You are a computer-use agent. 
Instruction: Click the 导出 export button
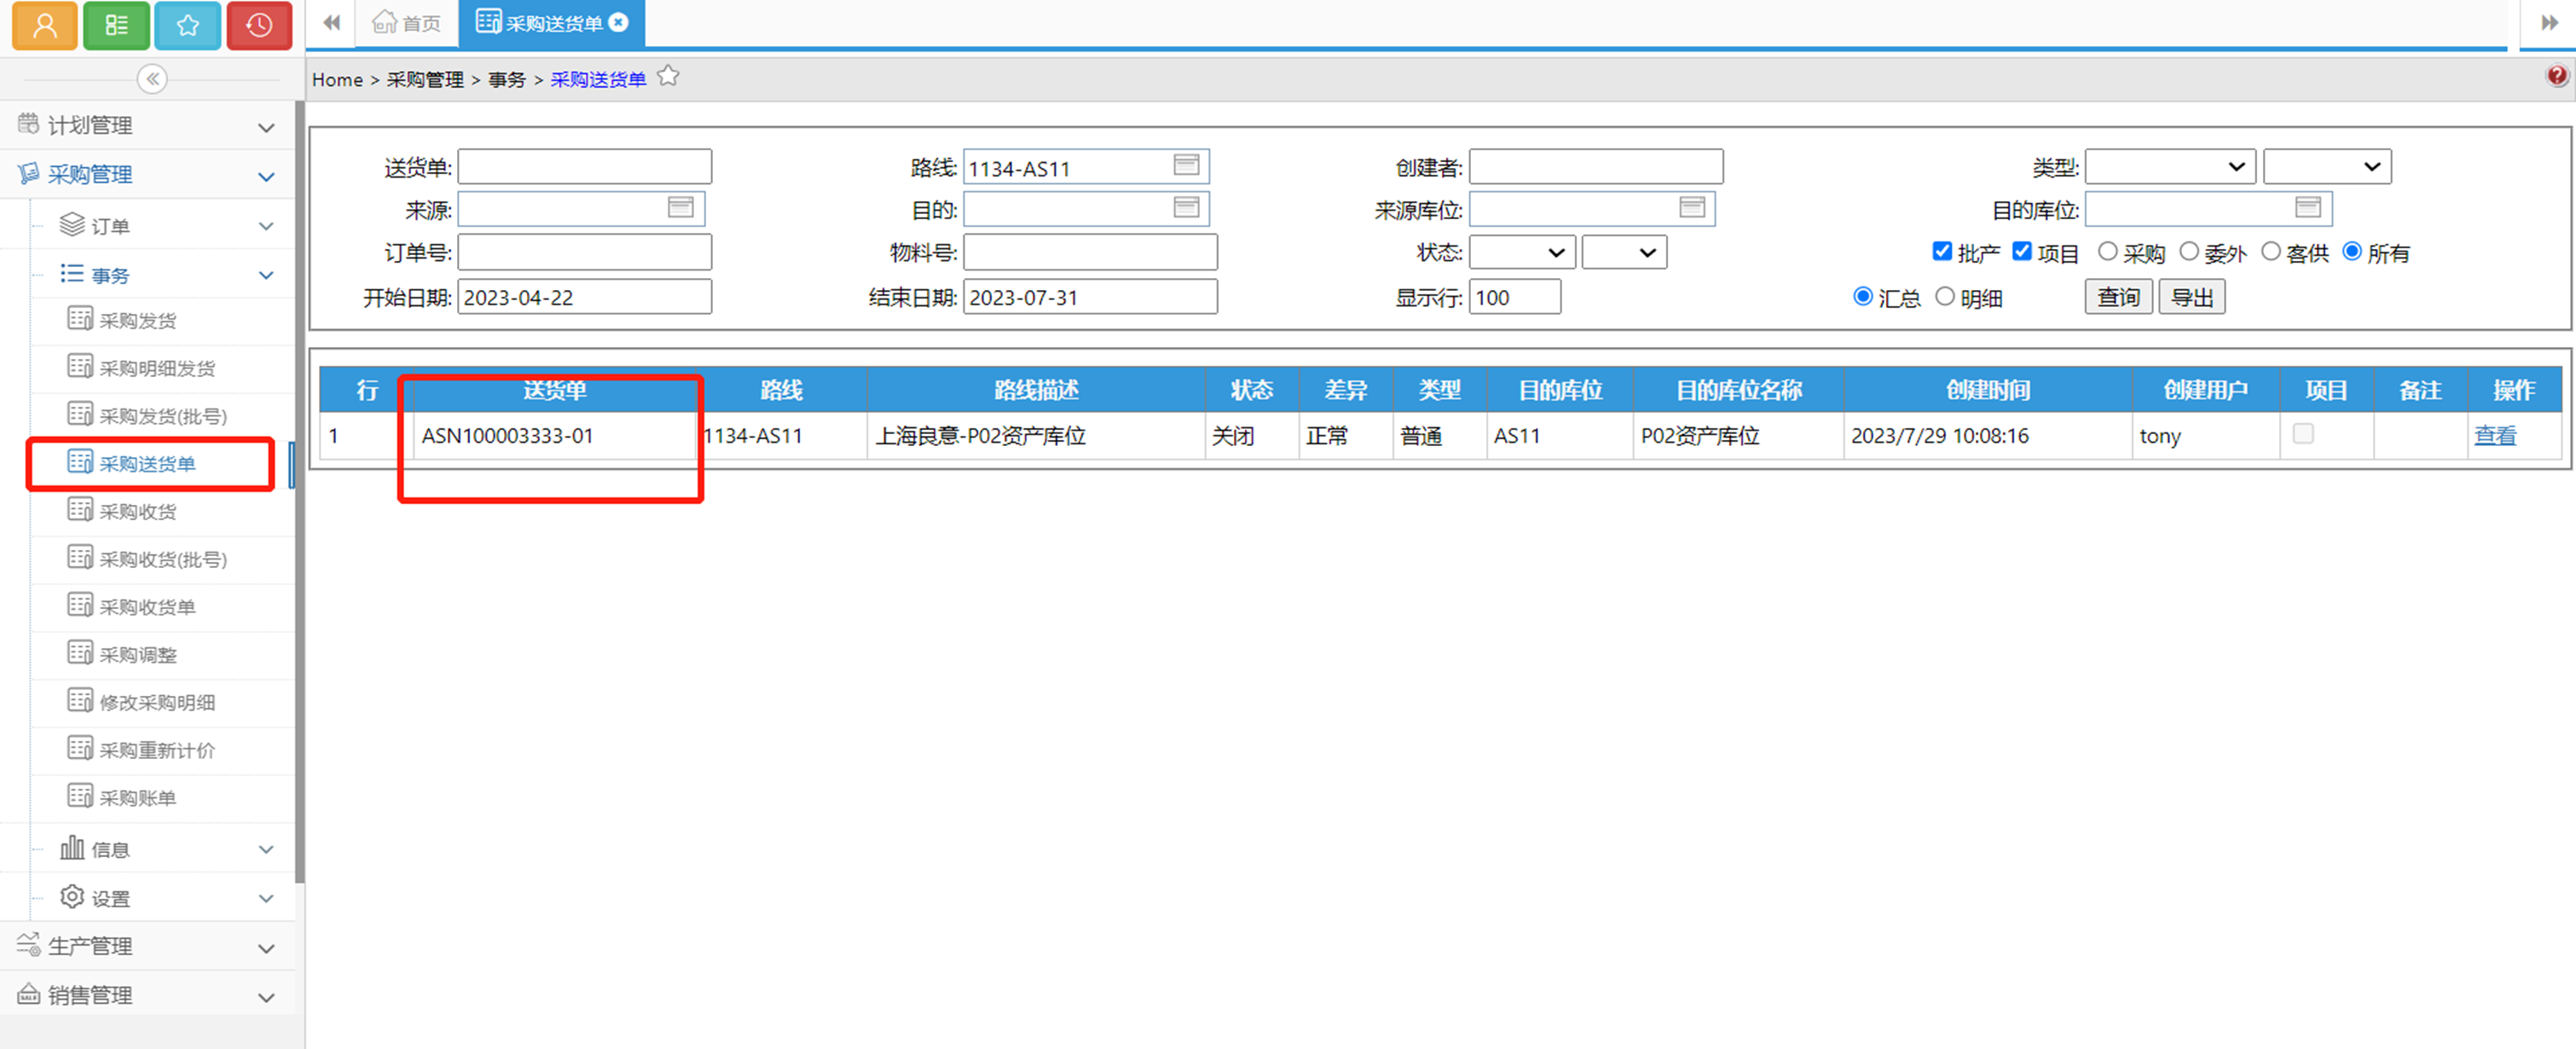(2192, 296)
